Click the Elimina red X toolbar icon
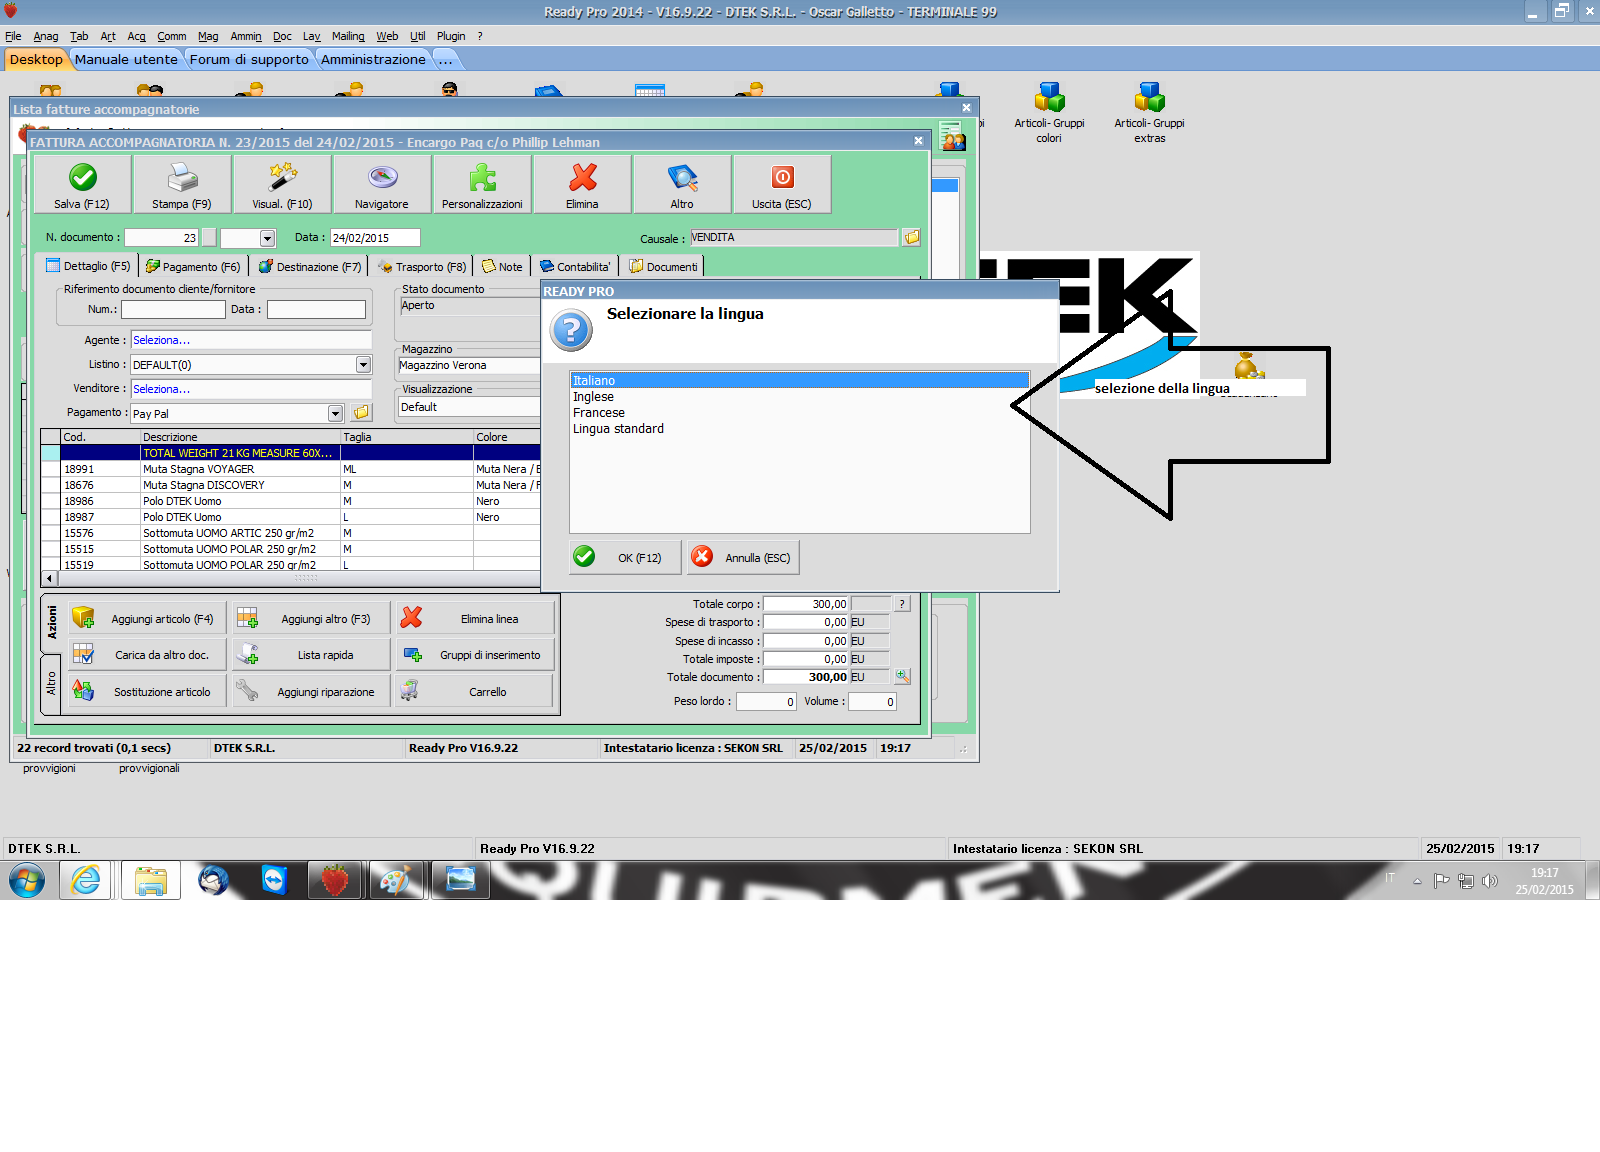The image size is (1600, 1152). coord(582,177)
